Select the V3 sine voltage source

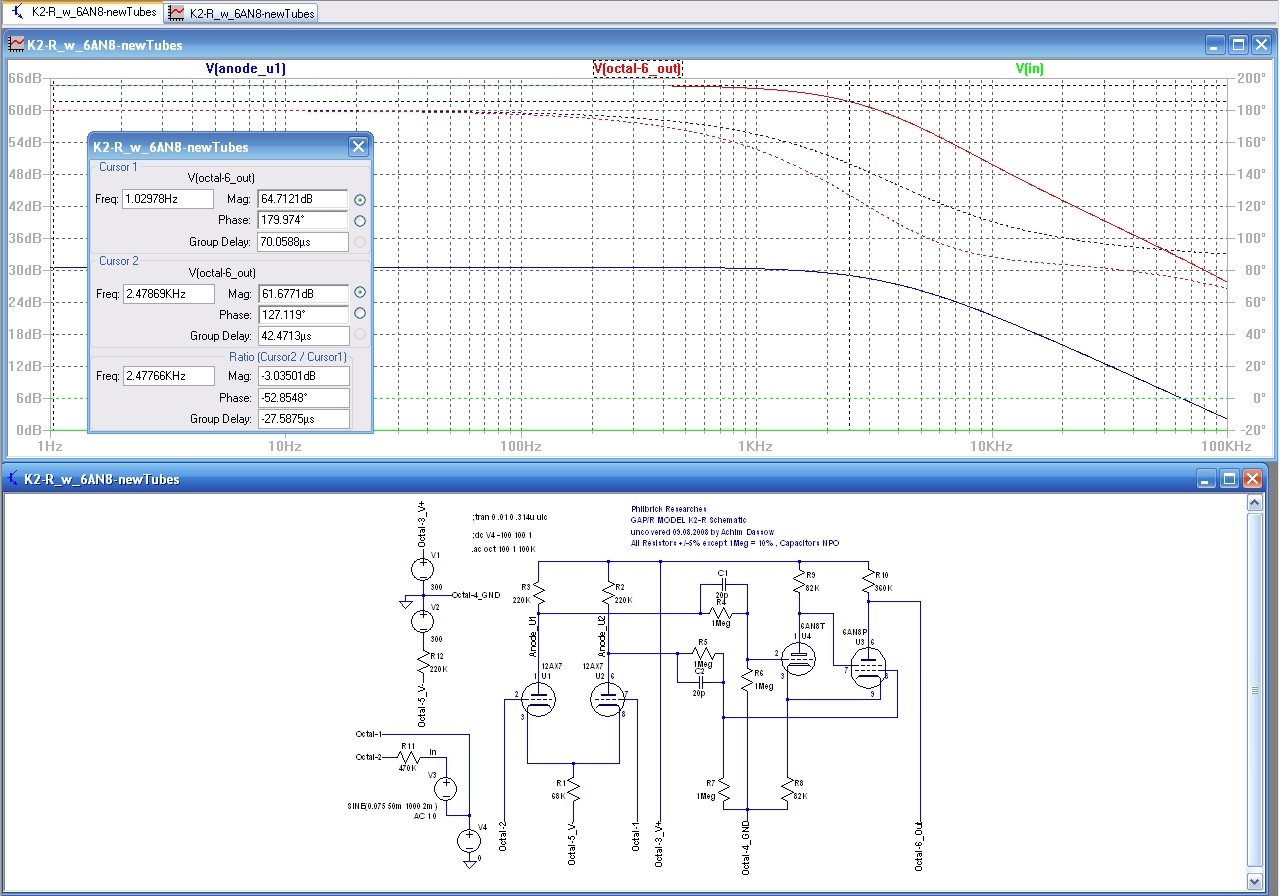click(447, 789)
